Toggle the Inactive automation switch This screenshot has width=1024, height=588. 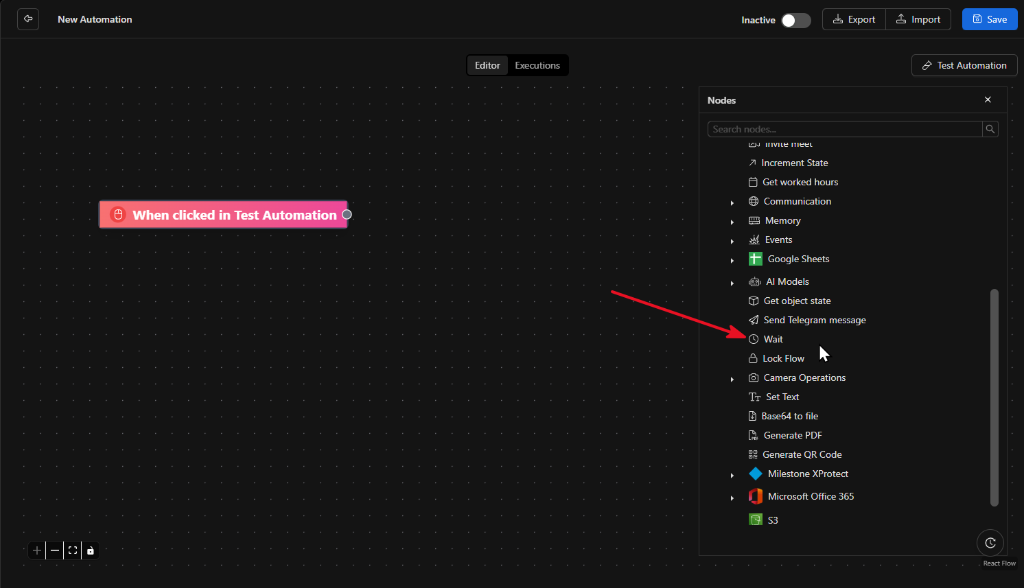coord(795,20)
